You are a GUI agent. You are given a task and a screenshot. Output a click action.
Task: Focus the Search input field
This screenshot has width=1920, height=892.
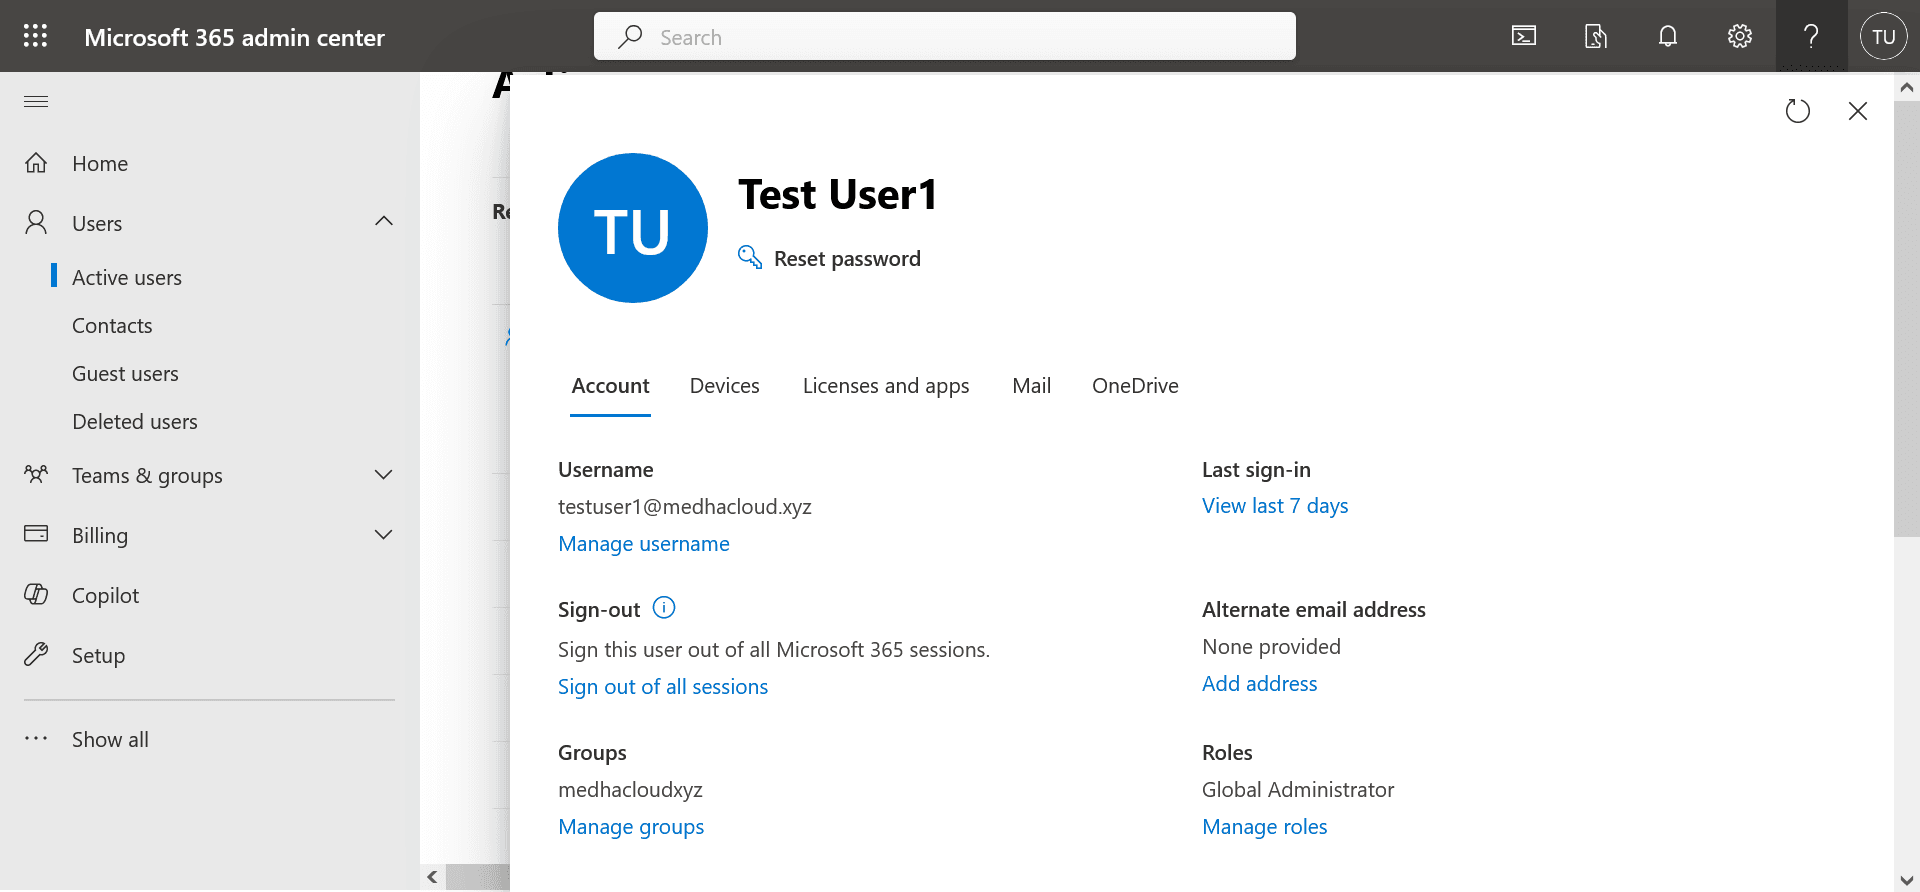click(945, 36)
